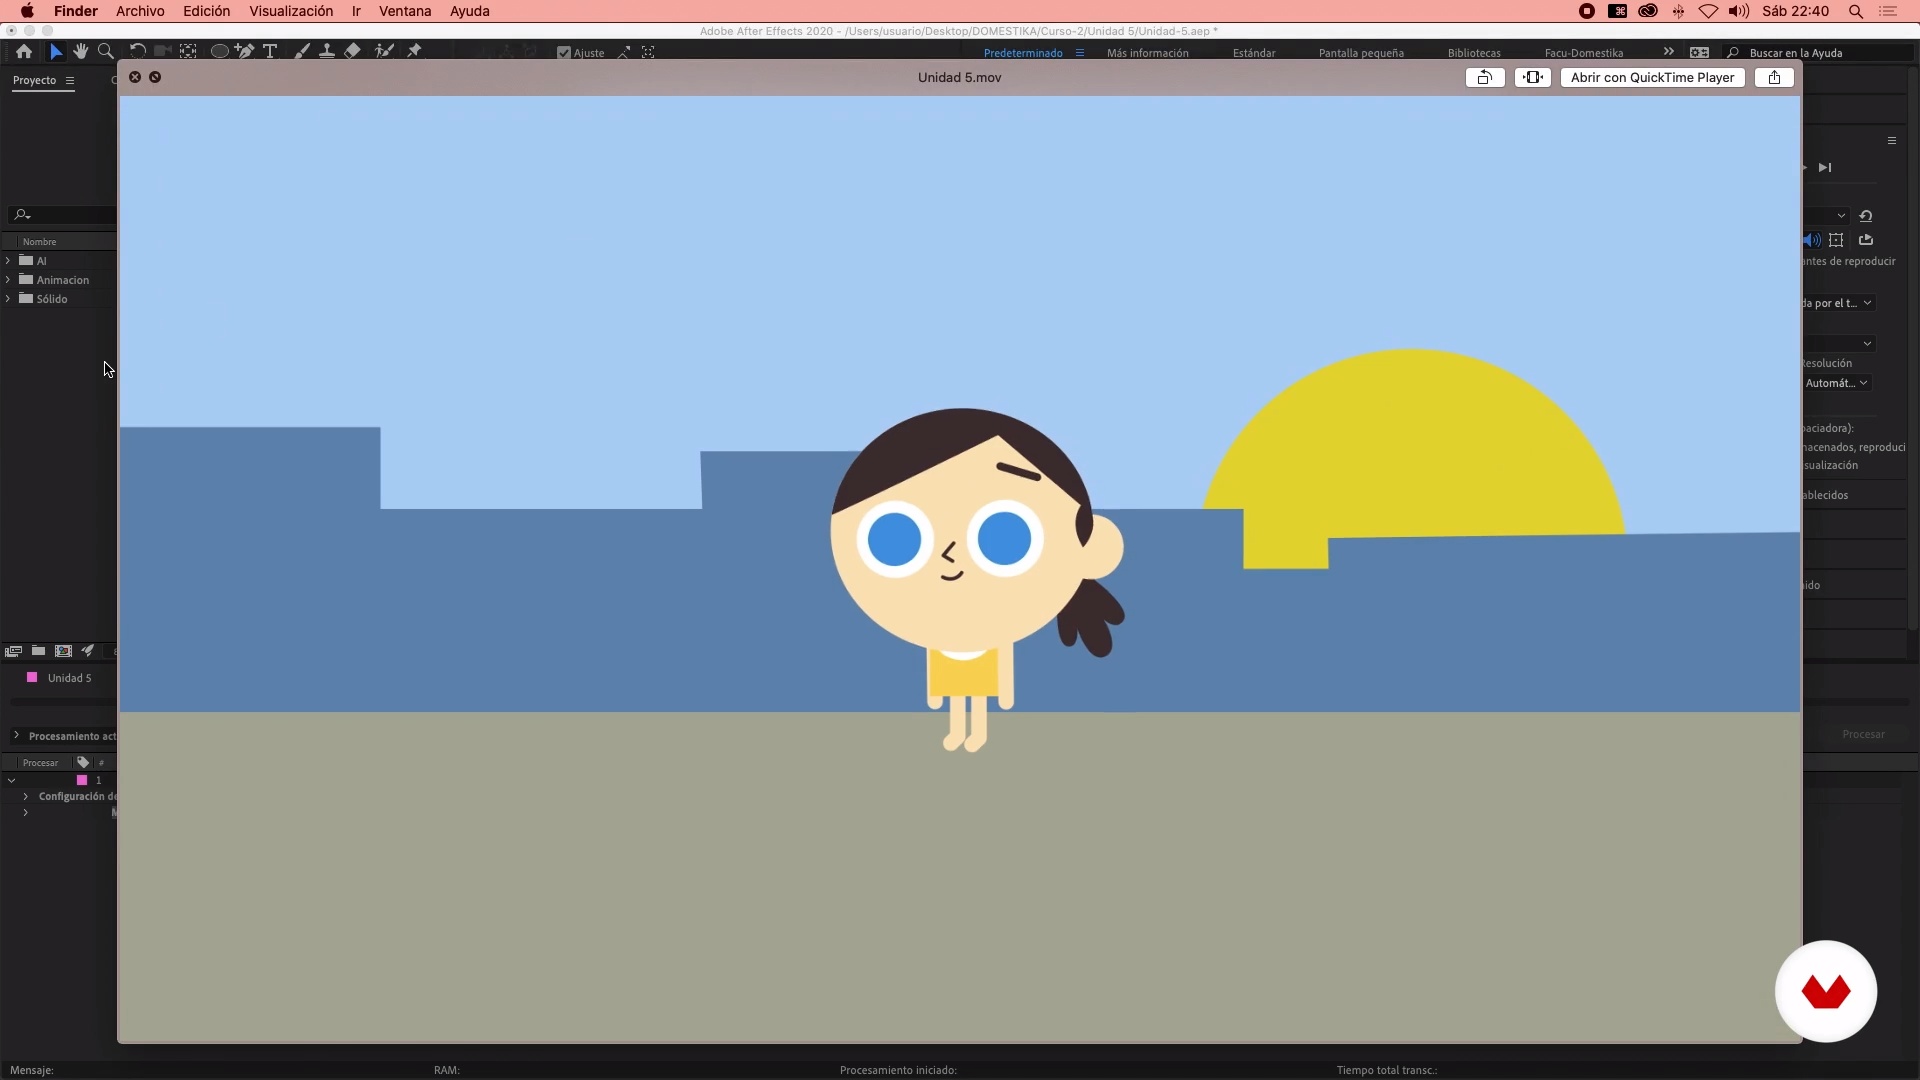The height and width of the screenshot is (1080, 1920).
Task: Click the new composition icon
Action: 63,651
